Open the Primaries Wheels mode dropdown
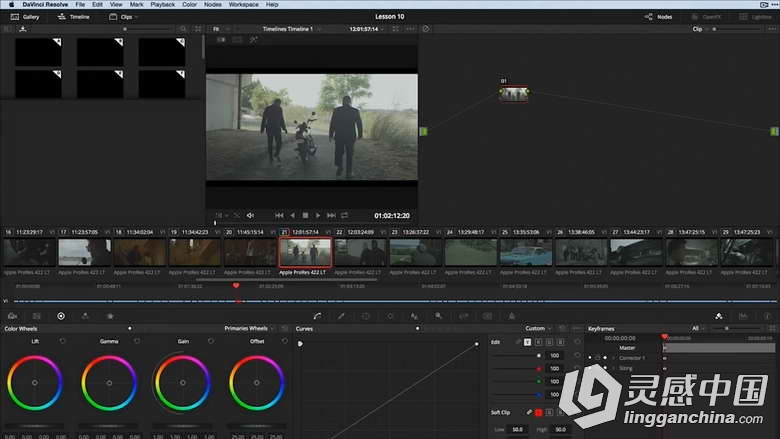The width and height of the screenshot is (780, 439). coord(249,329)
